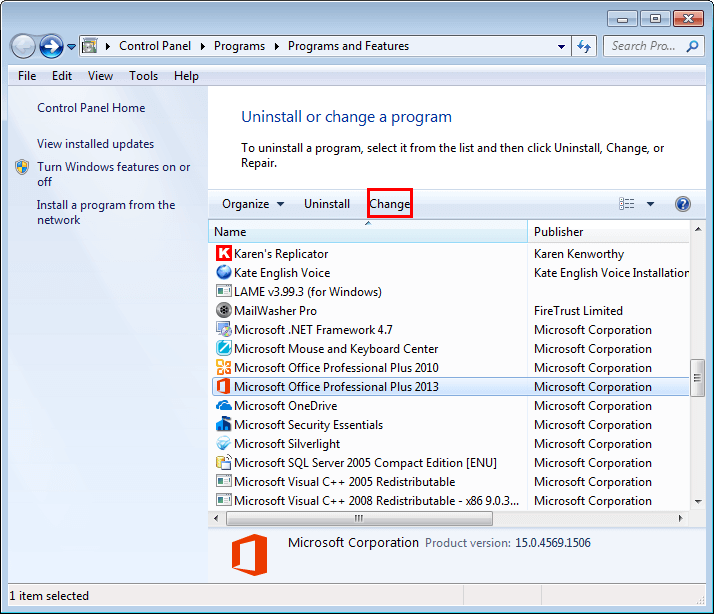The height and width of the screenshot is (614, 714).
Task: Click the Search Programs input field
Action: 645,46
